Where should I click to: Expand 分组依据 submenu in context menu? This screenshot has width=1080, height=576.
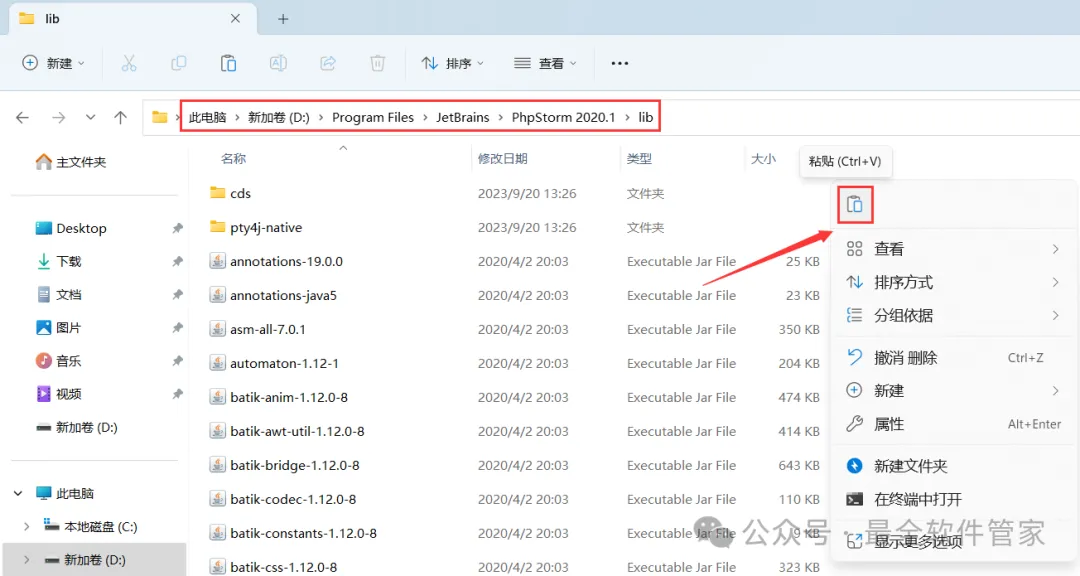coord(953,316)
